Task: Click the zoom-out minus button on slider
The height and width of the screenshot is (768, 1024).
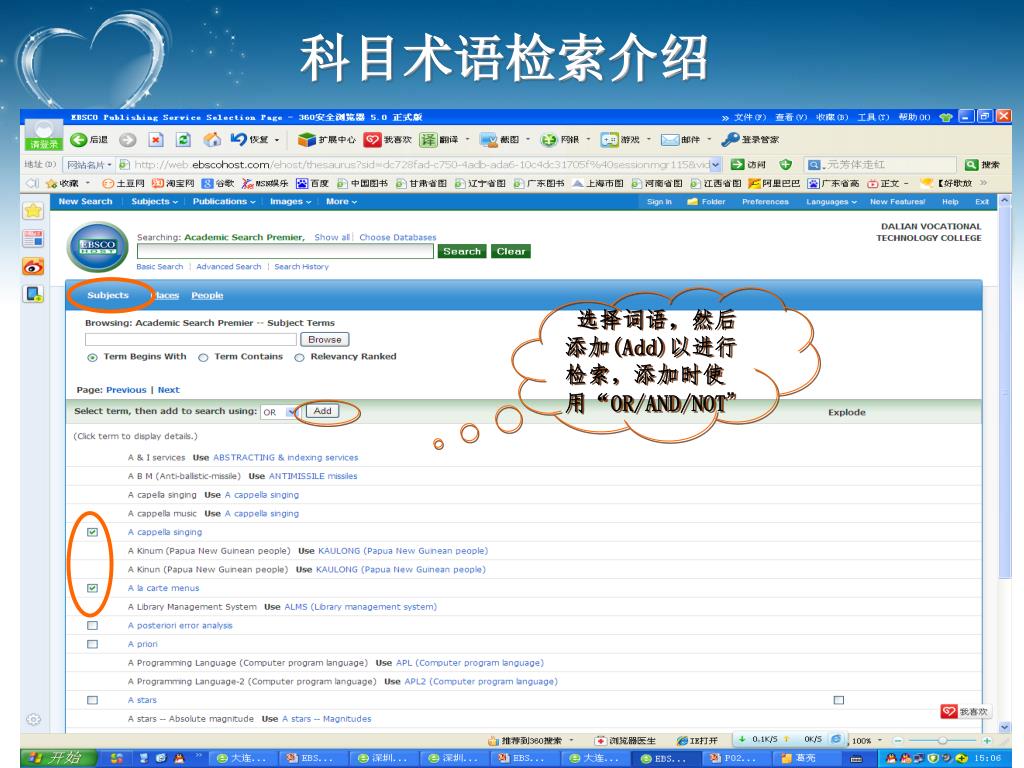Action: [x=898, y=741]
